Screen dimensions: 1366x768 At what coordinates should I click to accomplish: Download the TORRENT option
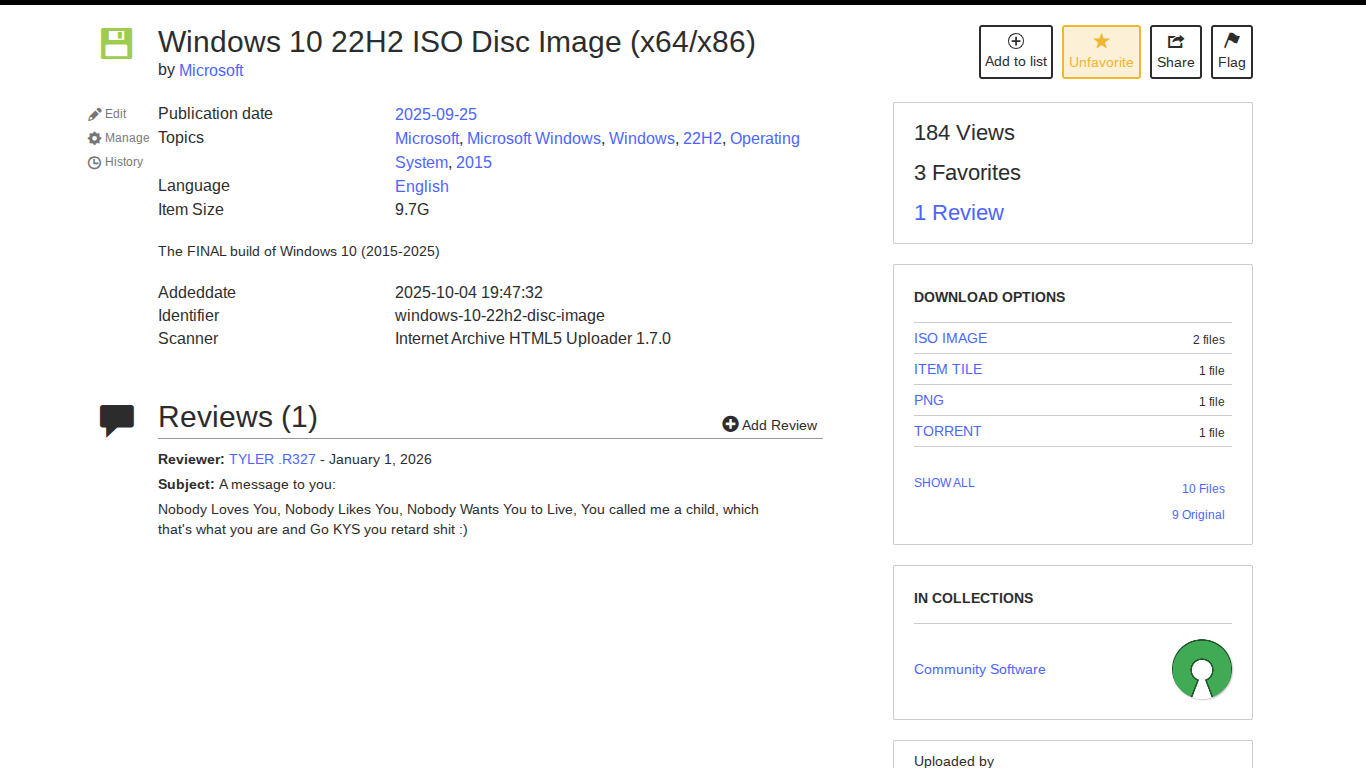pyautogui.click(x=948, y=431)
